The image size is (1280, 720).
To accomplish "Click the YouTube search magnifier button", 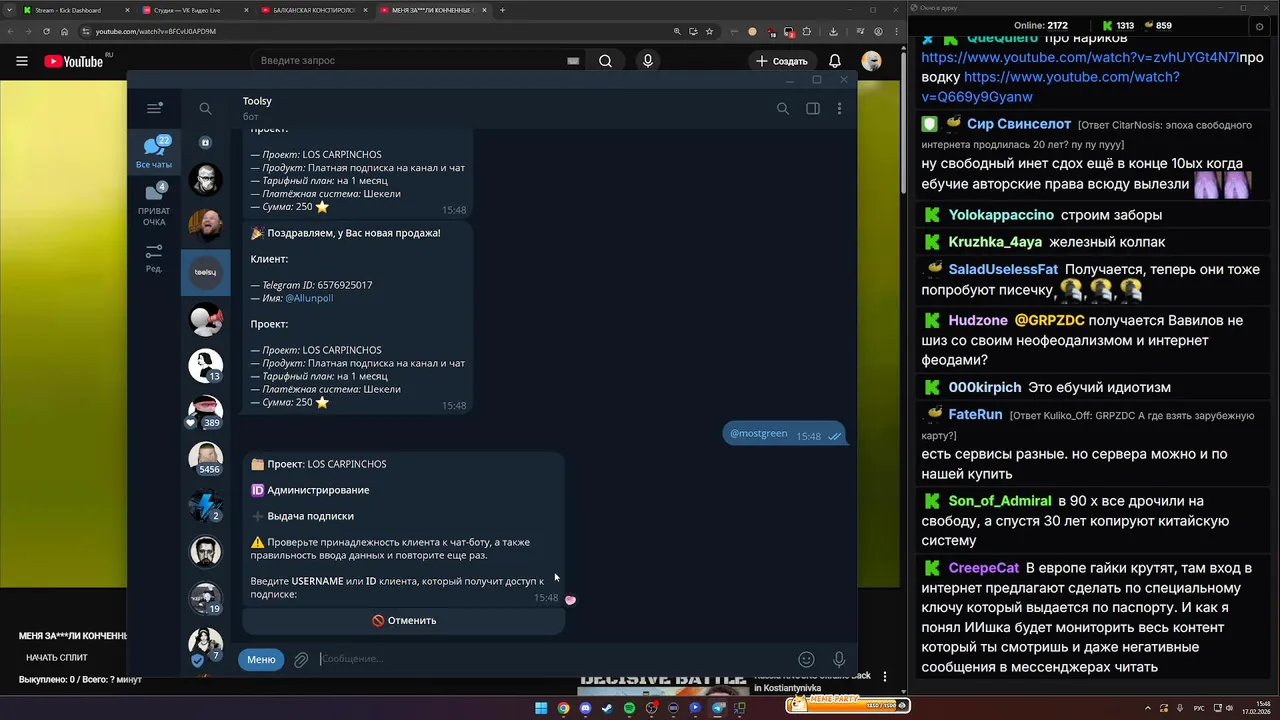I will (605, 61).
